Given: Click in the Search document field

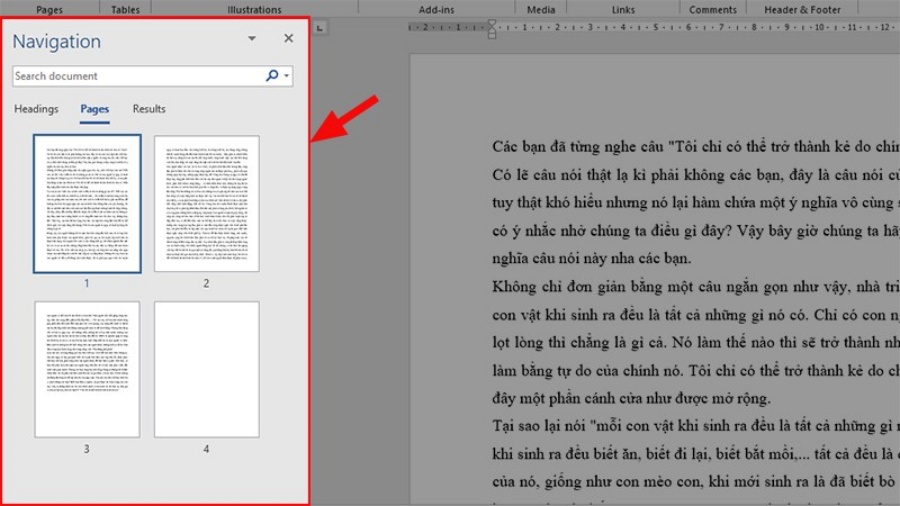Looking at the screenshot, I should pyautogui.click(x=137, y=76).
